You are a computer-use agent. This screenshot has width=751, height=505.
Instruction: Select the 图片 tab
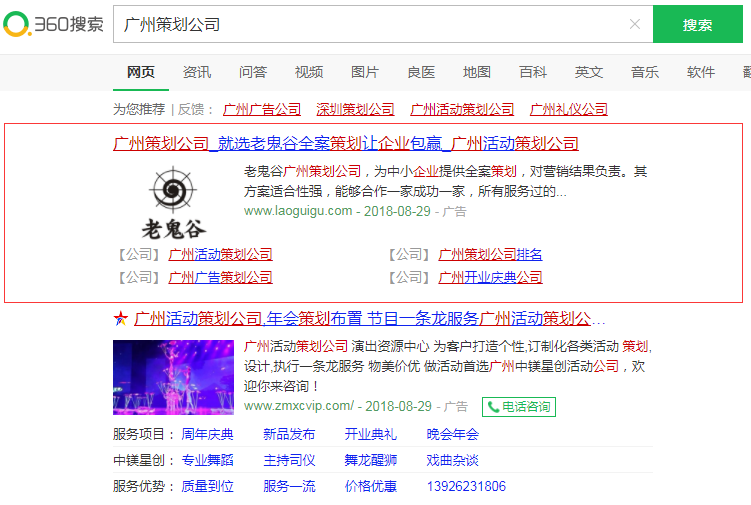coord(365,72)
